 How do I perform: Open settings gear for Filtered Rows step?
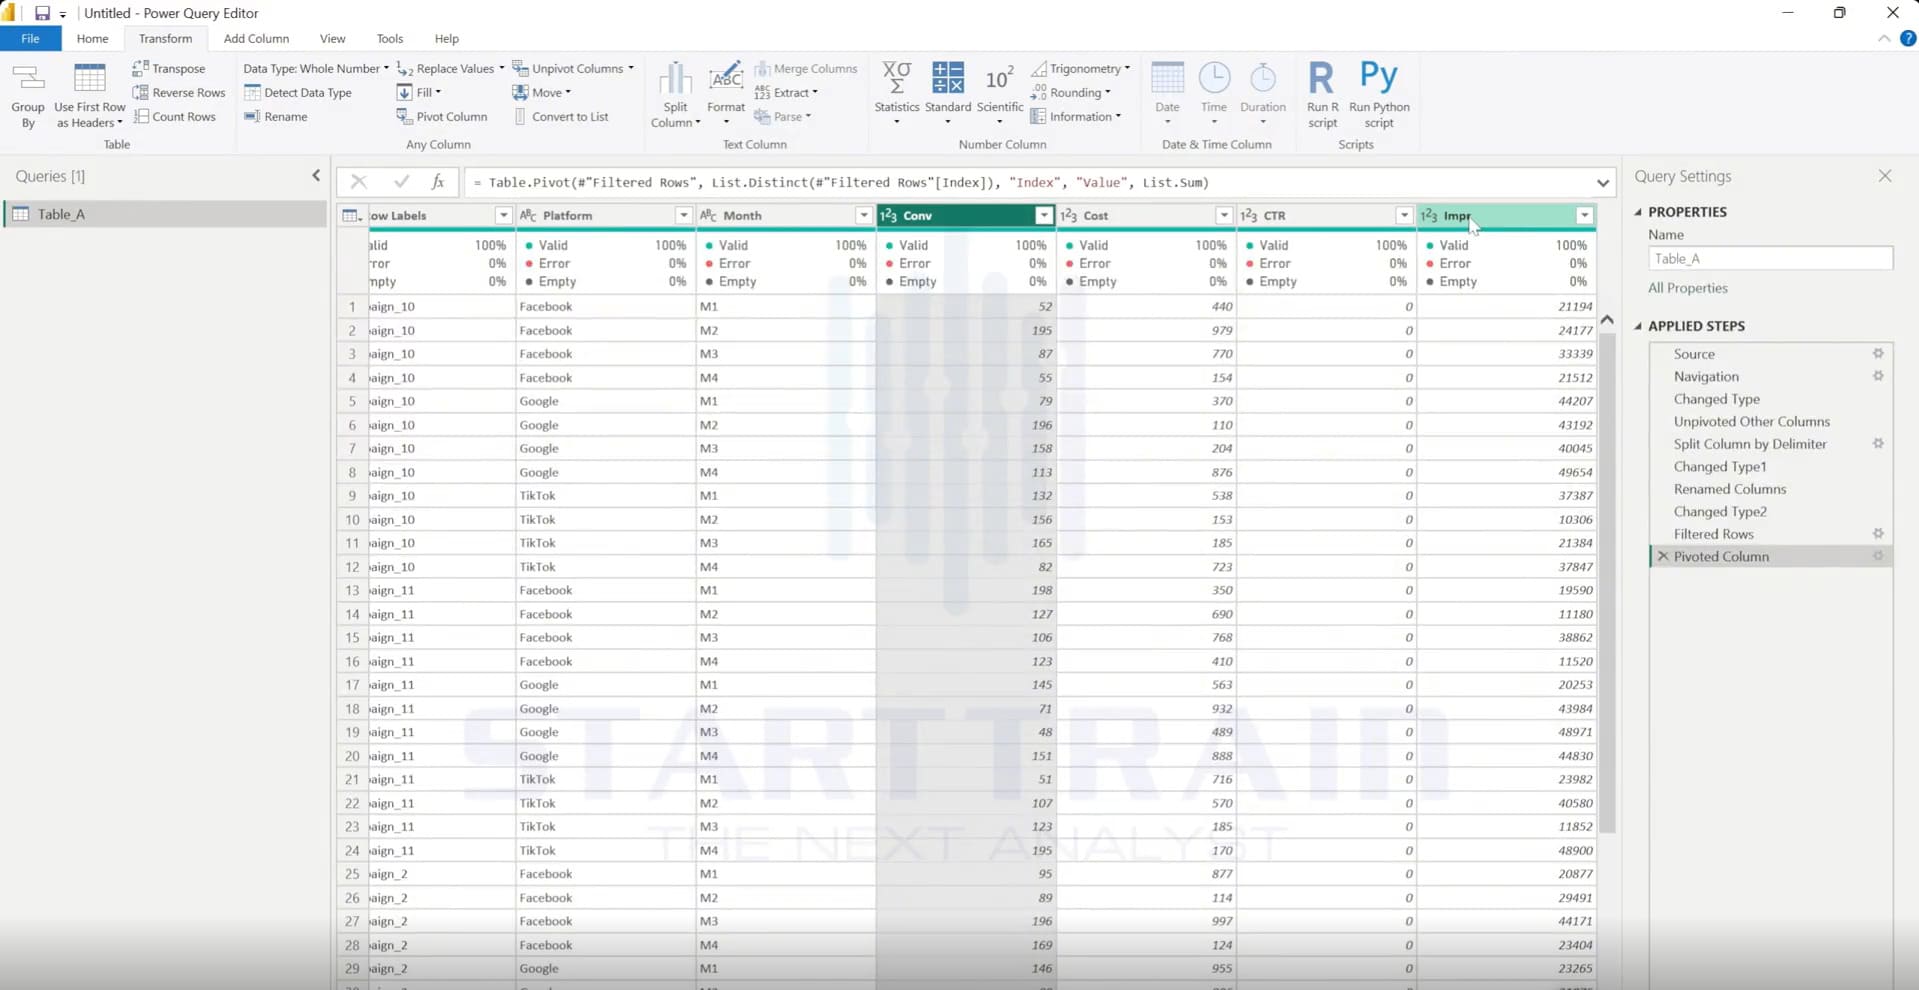tap(1878, 534)
